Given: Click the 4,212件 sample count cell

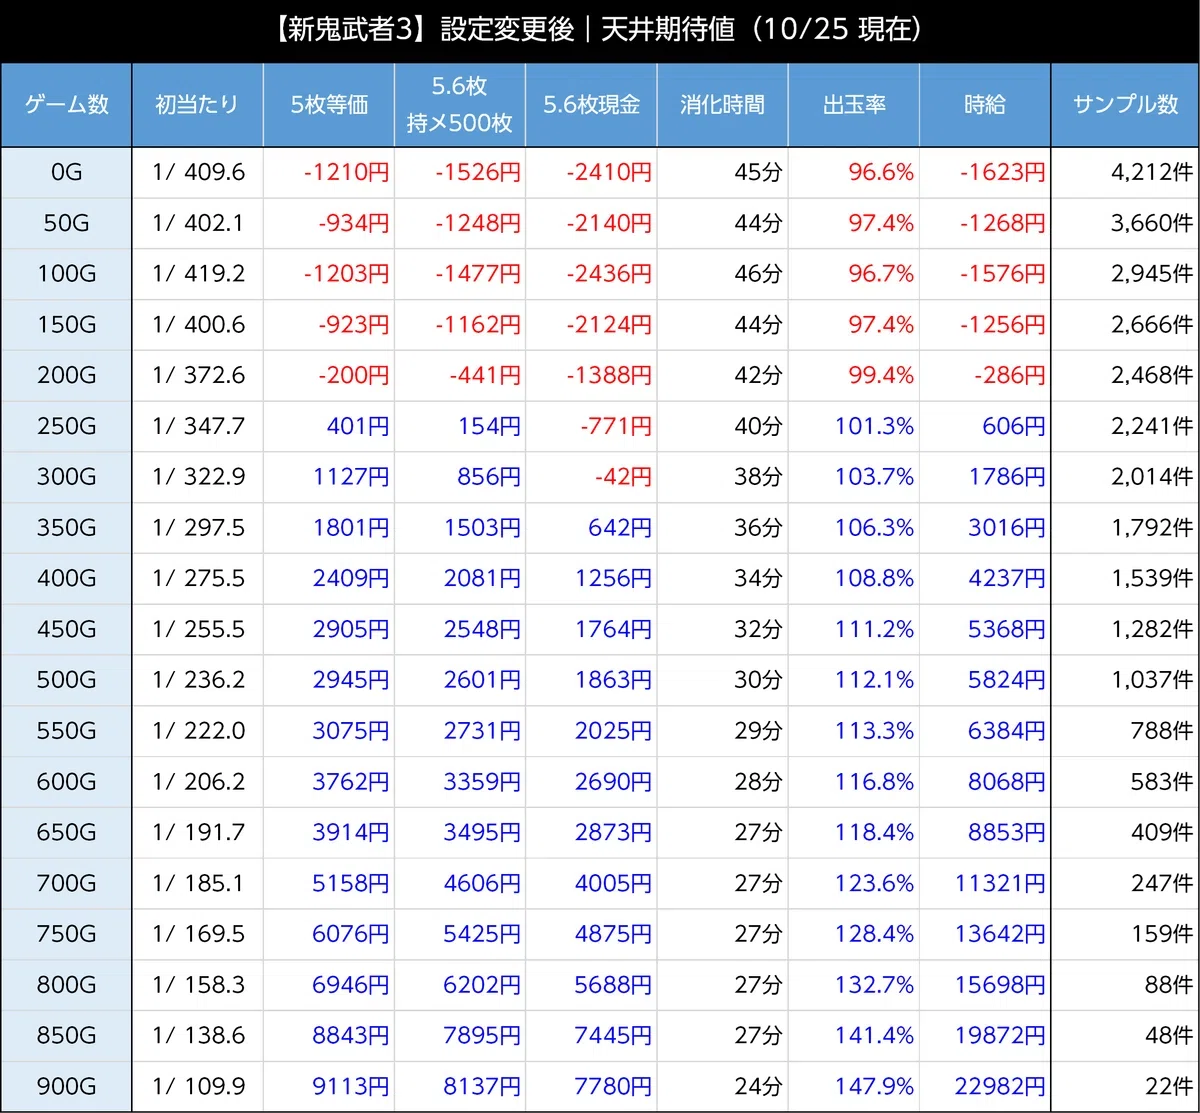Looking at the screenshot, I should pyautogui.click(x=1125, y=173).
